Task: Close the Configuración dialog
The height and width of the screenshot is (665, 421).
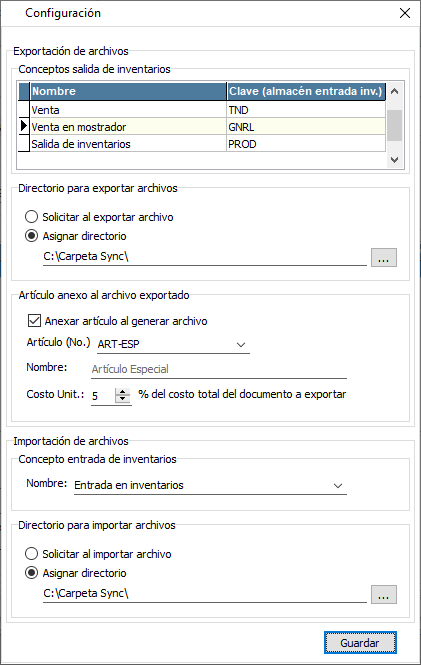Action: click(405, 13)
